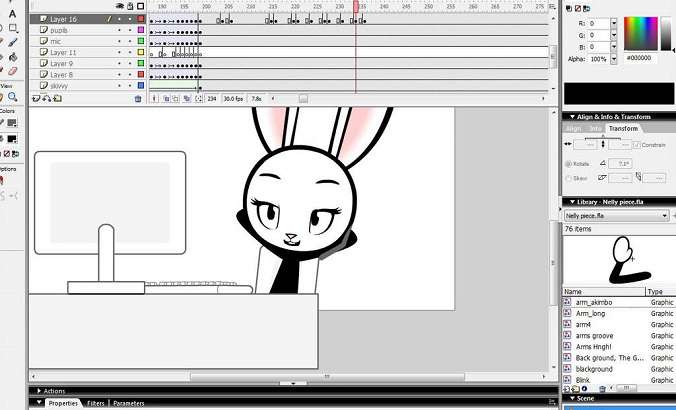676x410 pixels.
Task: Click Modify Onion Markers button
Action: [198, 99]
